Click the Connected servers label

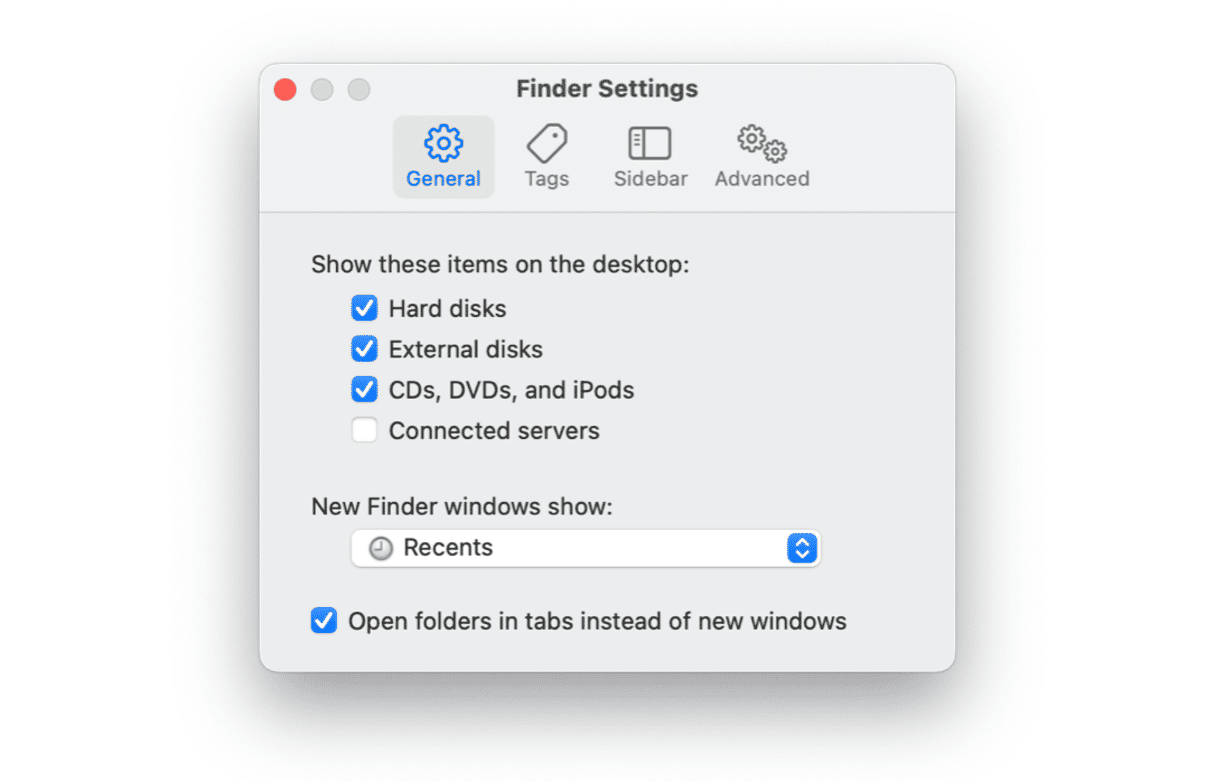(x=494, y=431)
